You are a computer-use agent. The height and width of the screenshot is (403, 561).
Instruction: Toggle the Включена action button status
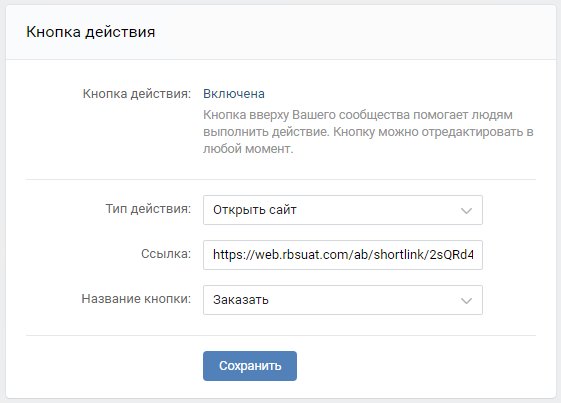234,94
